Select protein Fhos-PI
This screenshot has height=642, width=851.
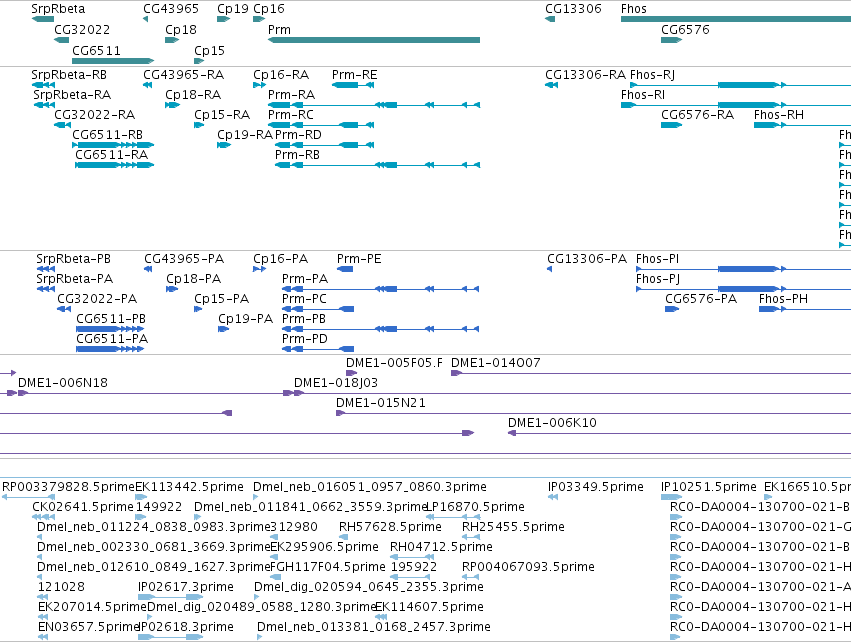coord(657,259)
